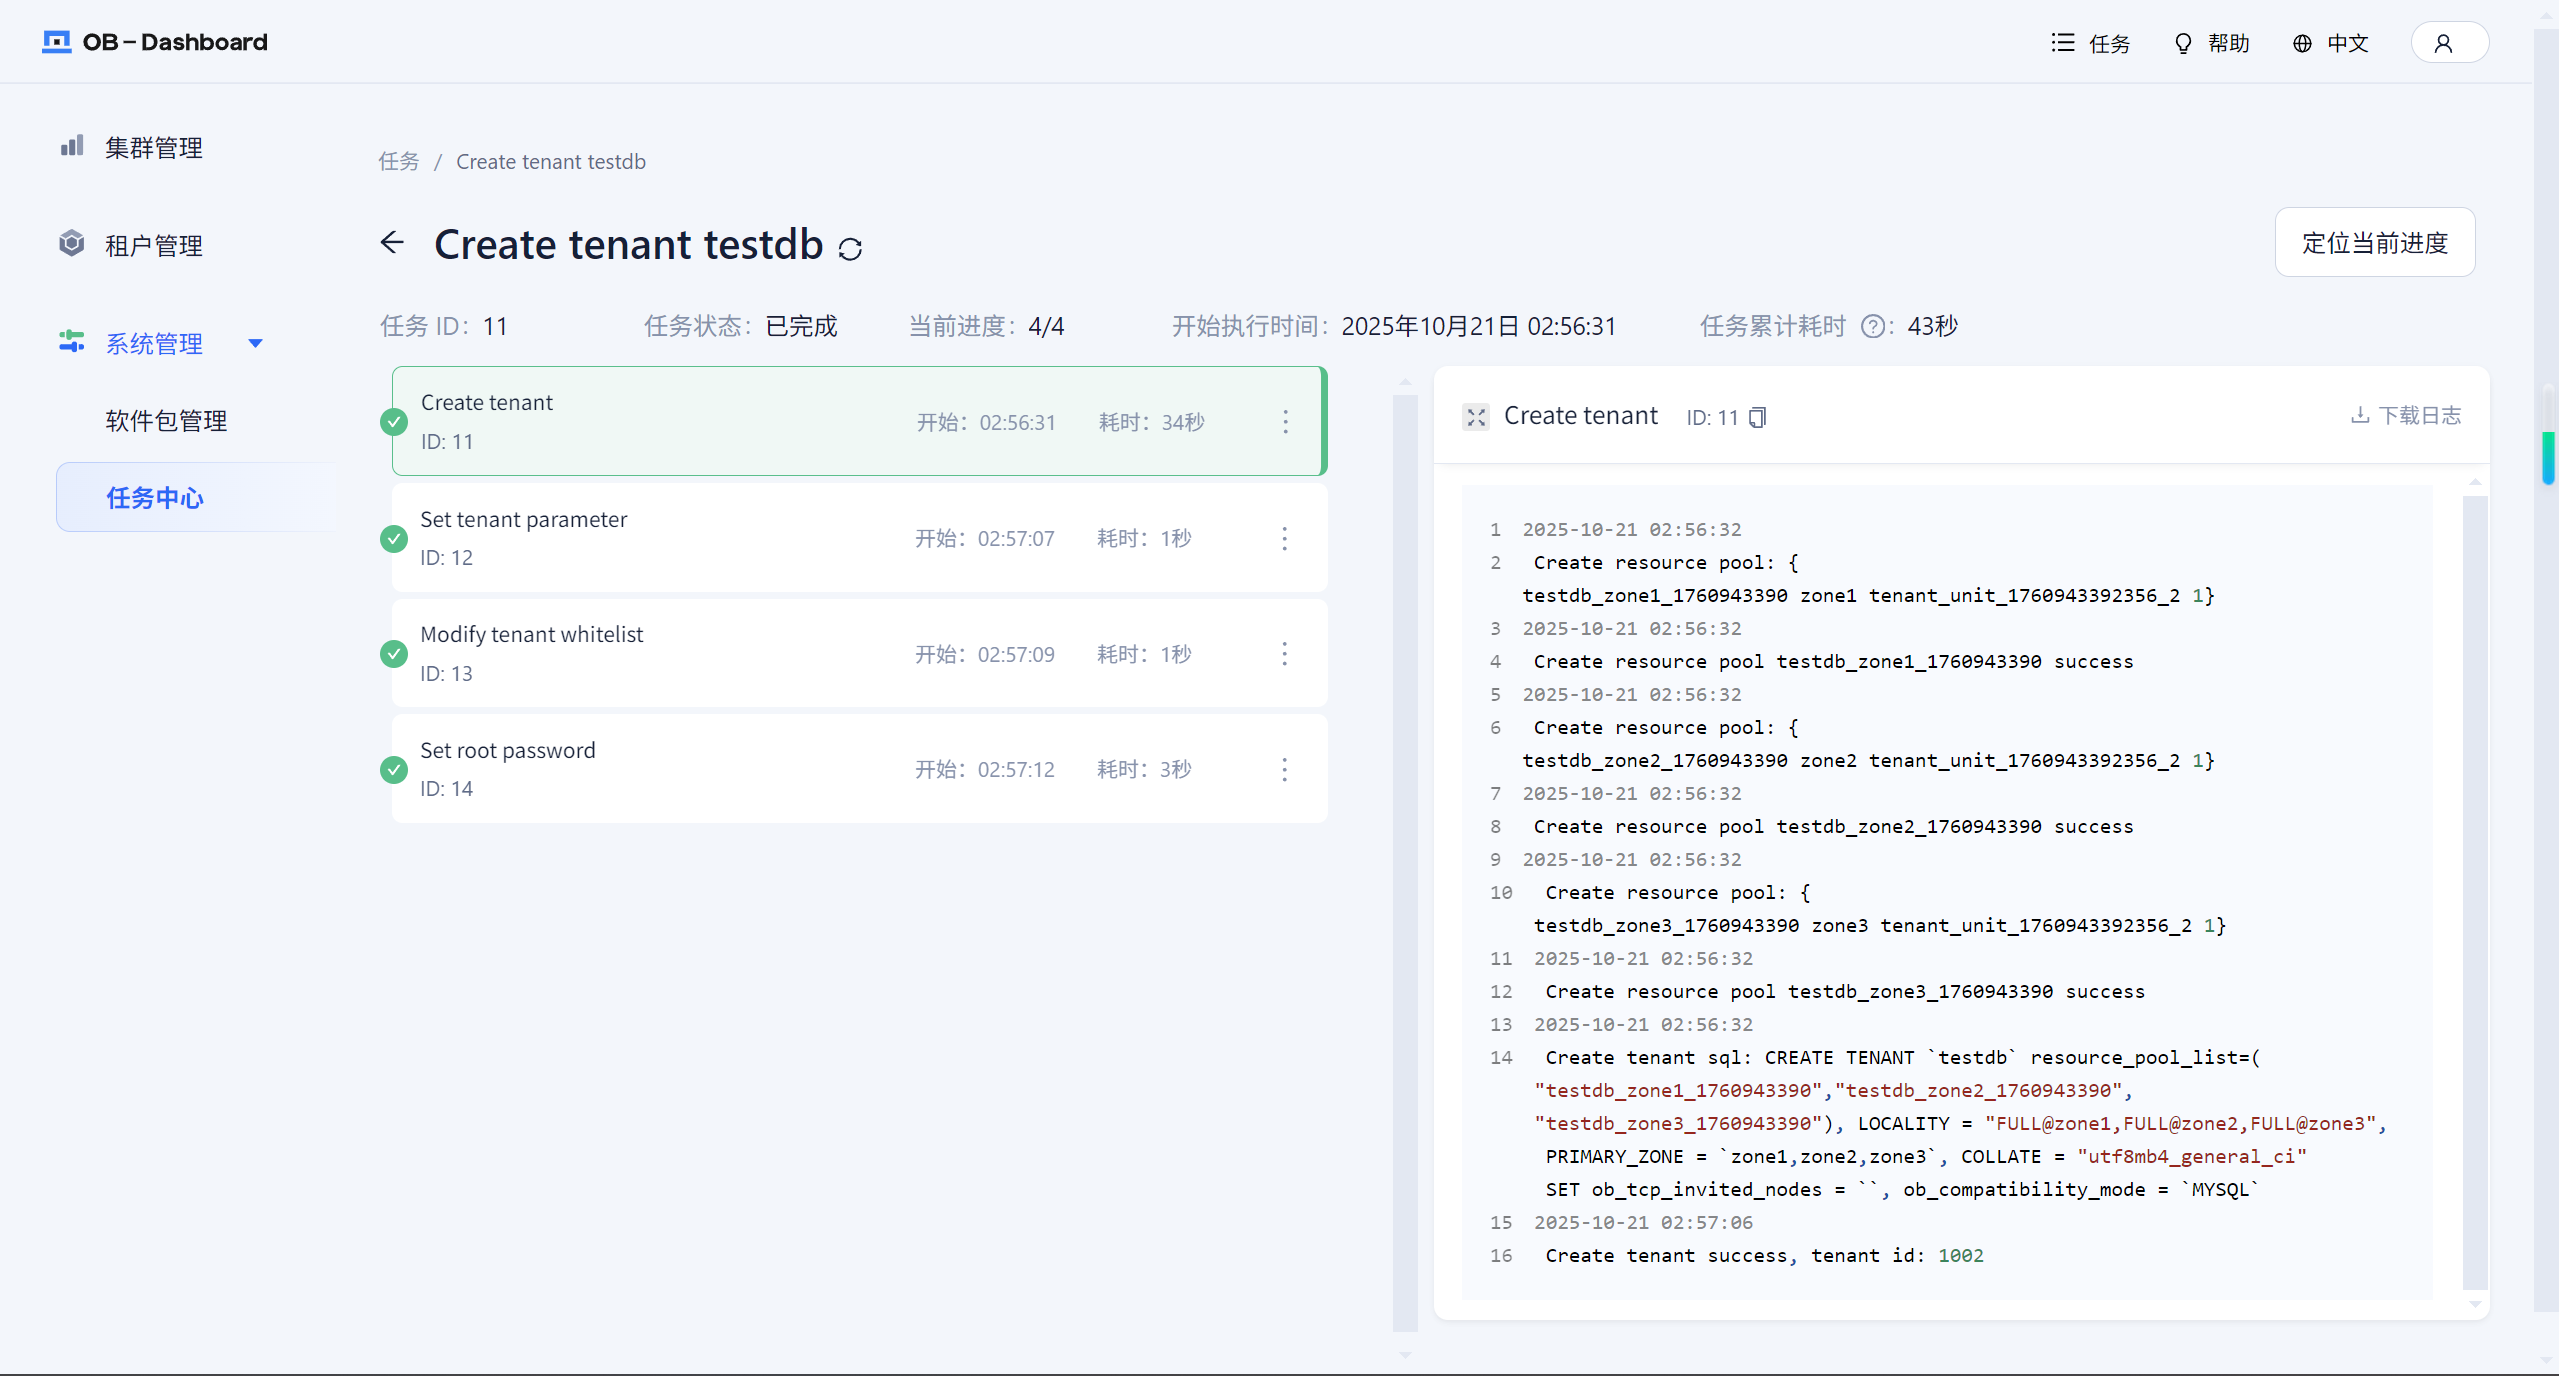Collapse the 系统管理 sidebar section arrow

tap(255, 343)
